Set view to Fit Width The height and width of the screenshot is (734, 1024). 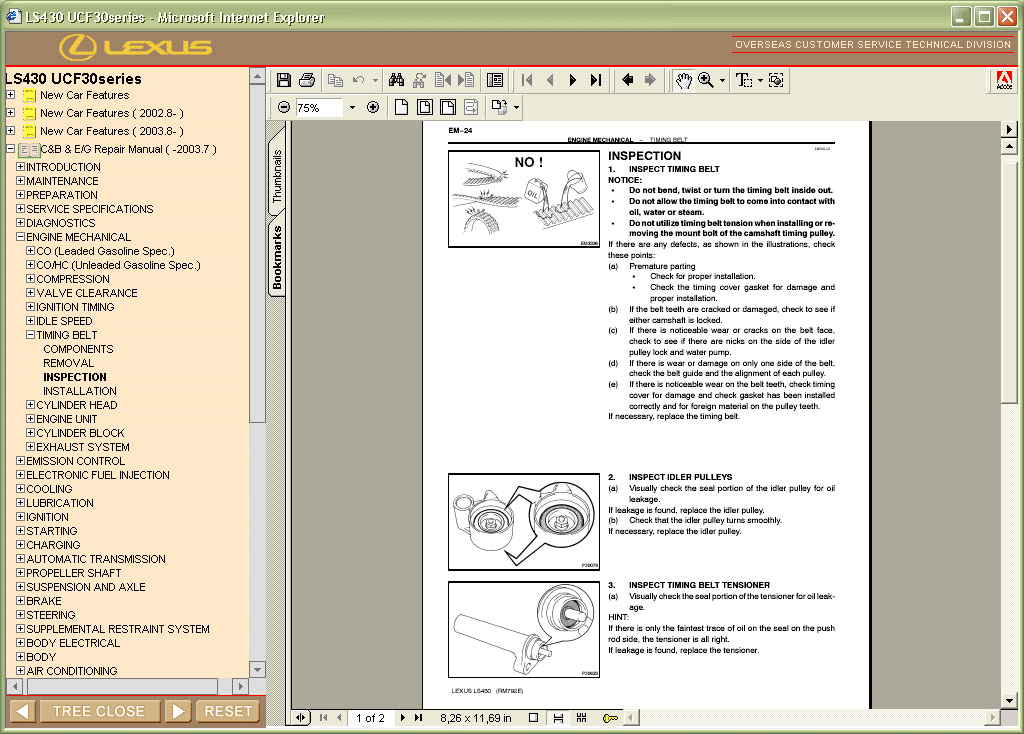[x=448, y=107]
